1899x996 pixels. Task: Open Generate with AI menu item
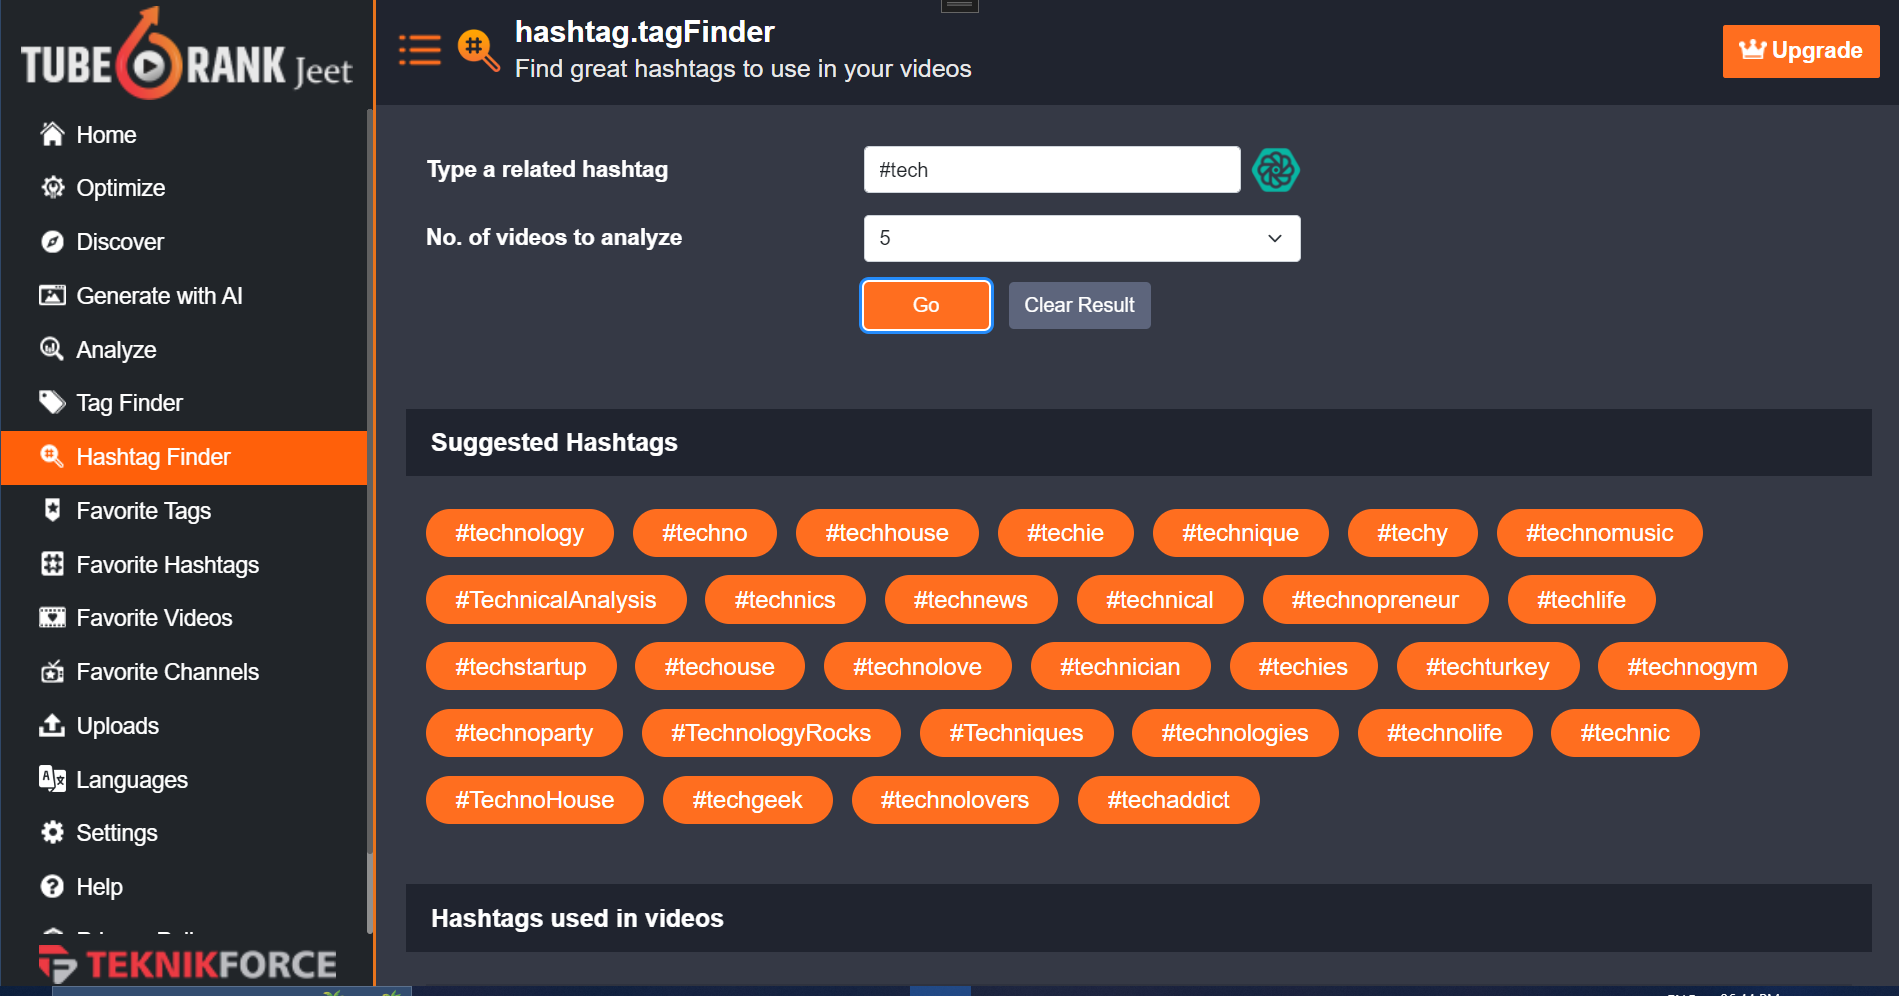(x=185, y=296)
